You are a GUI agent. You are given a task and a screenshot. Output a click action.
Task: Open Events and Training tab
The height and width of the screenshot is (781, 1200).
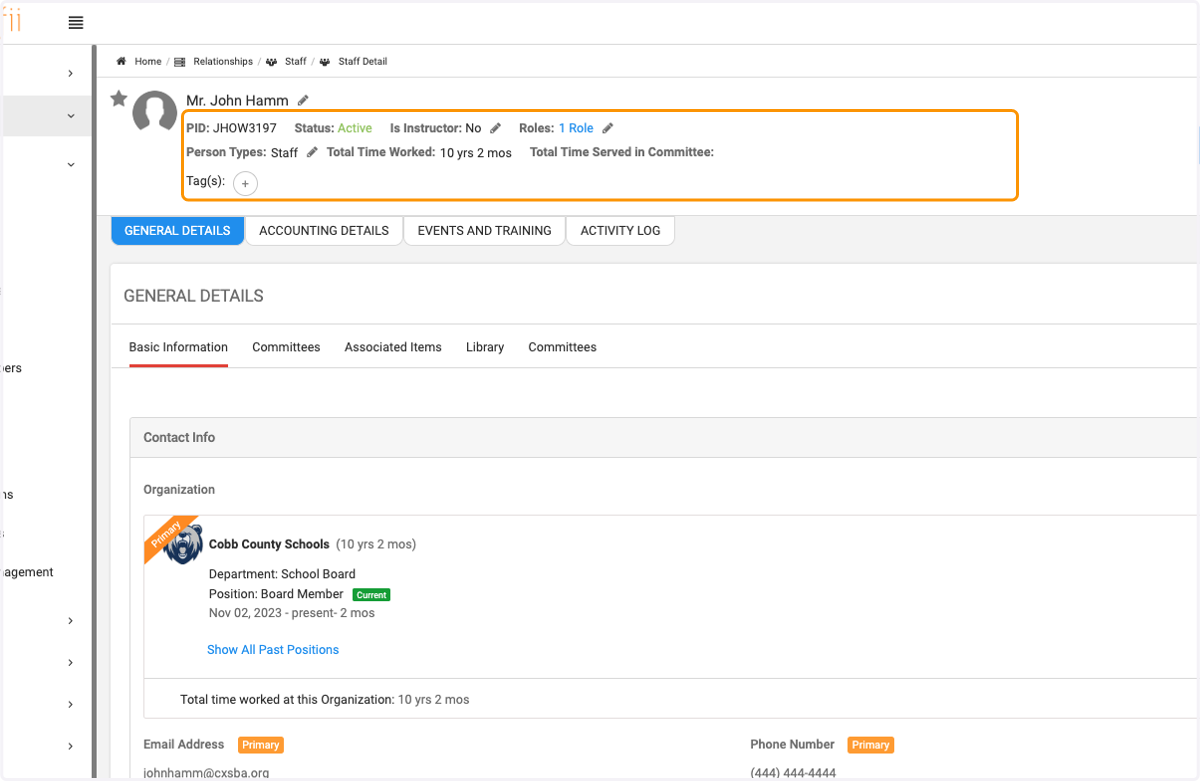pyautogui.click(x=484, y=230)
